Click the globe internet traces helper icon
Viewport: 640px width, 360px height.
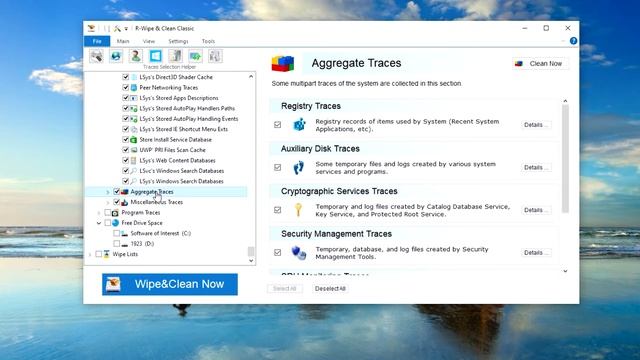tap(116, 56)
